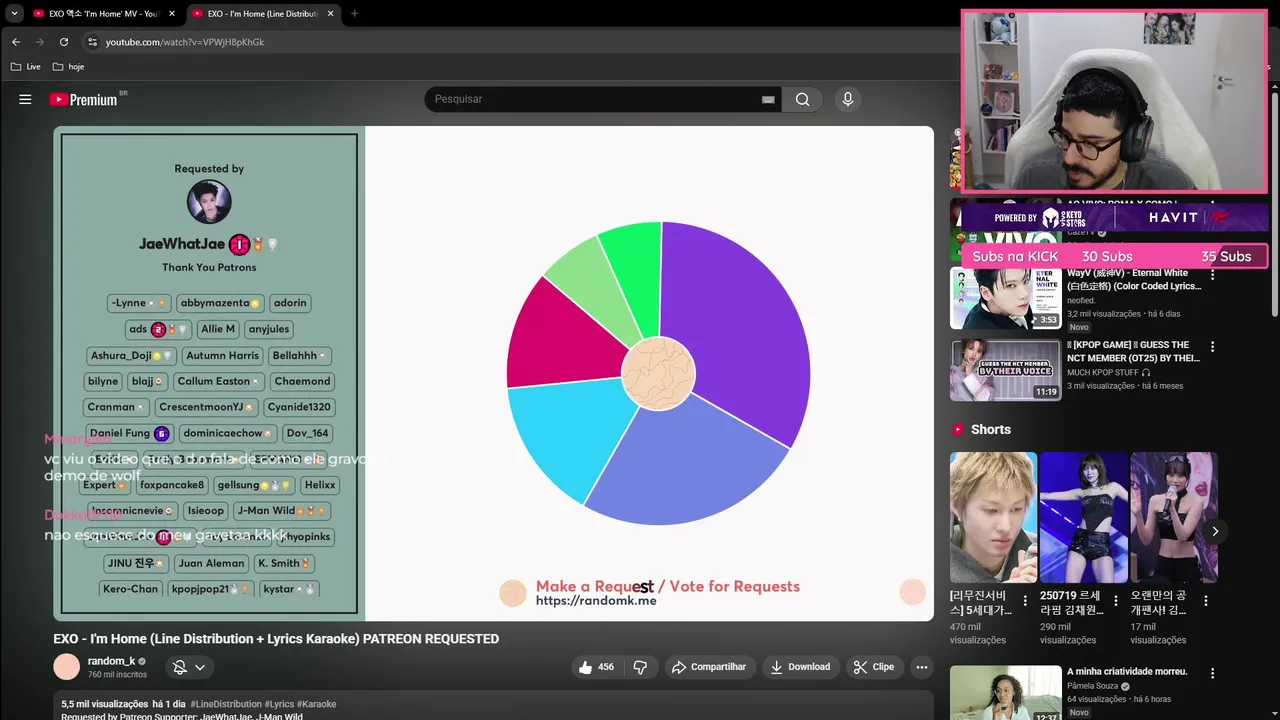The width and height of the screenshot is (1280, 720).
Task: Open options for A minha criatividade morreu
Action: tap(1212, 674)
